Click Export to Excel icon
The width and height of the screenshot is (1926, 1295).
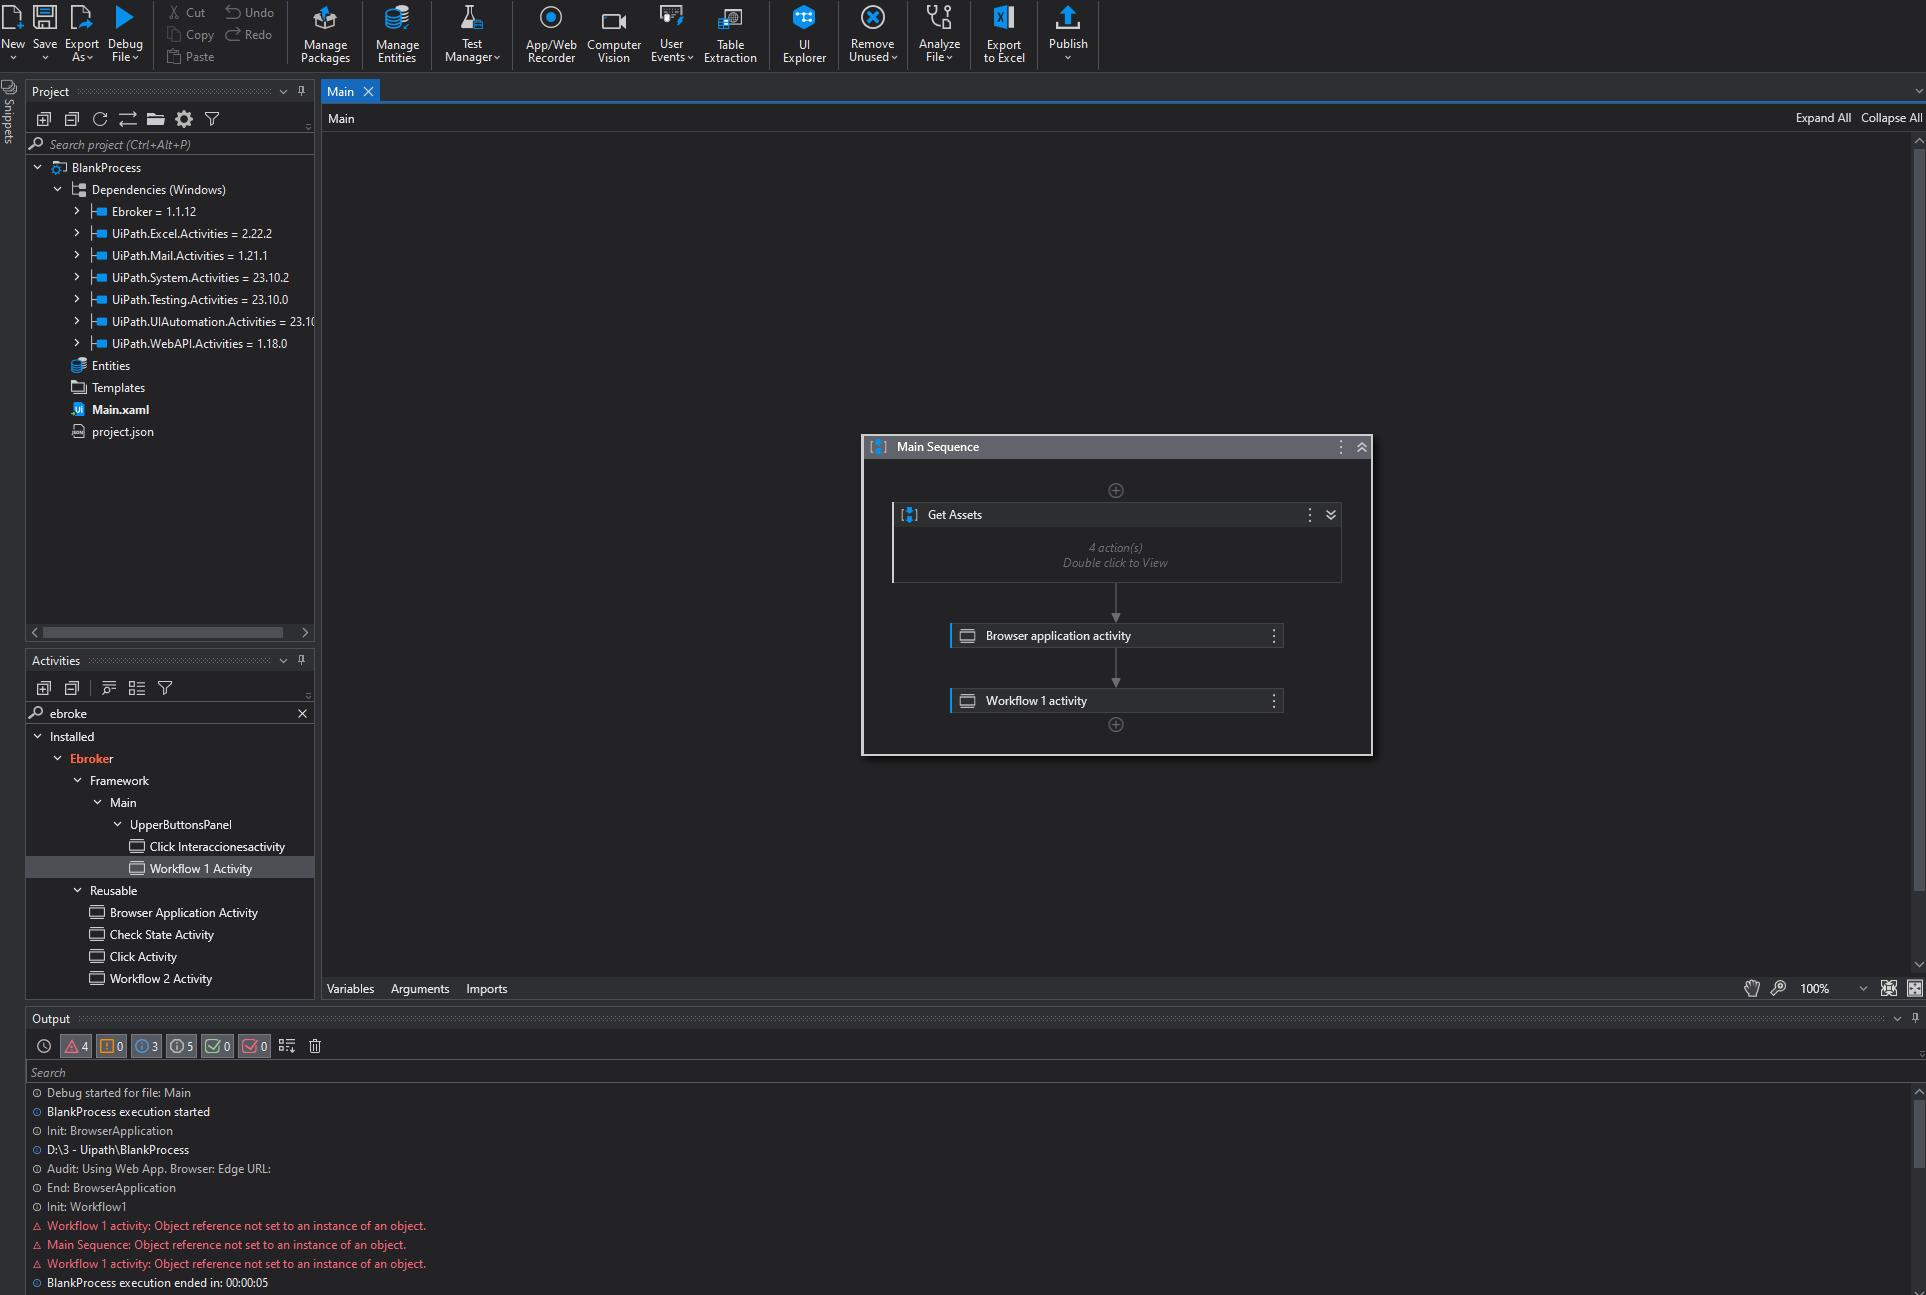1003,33
